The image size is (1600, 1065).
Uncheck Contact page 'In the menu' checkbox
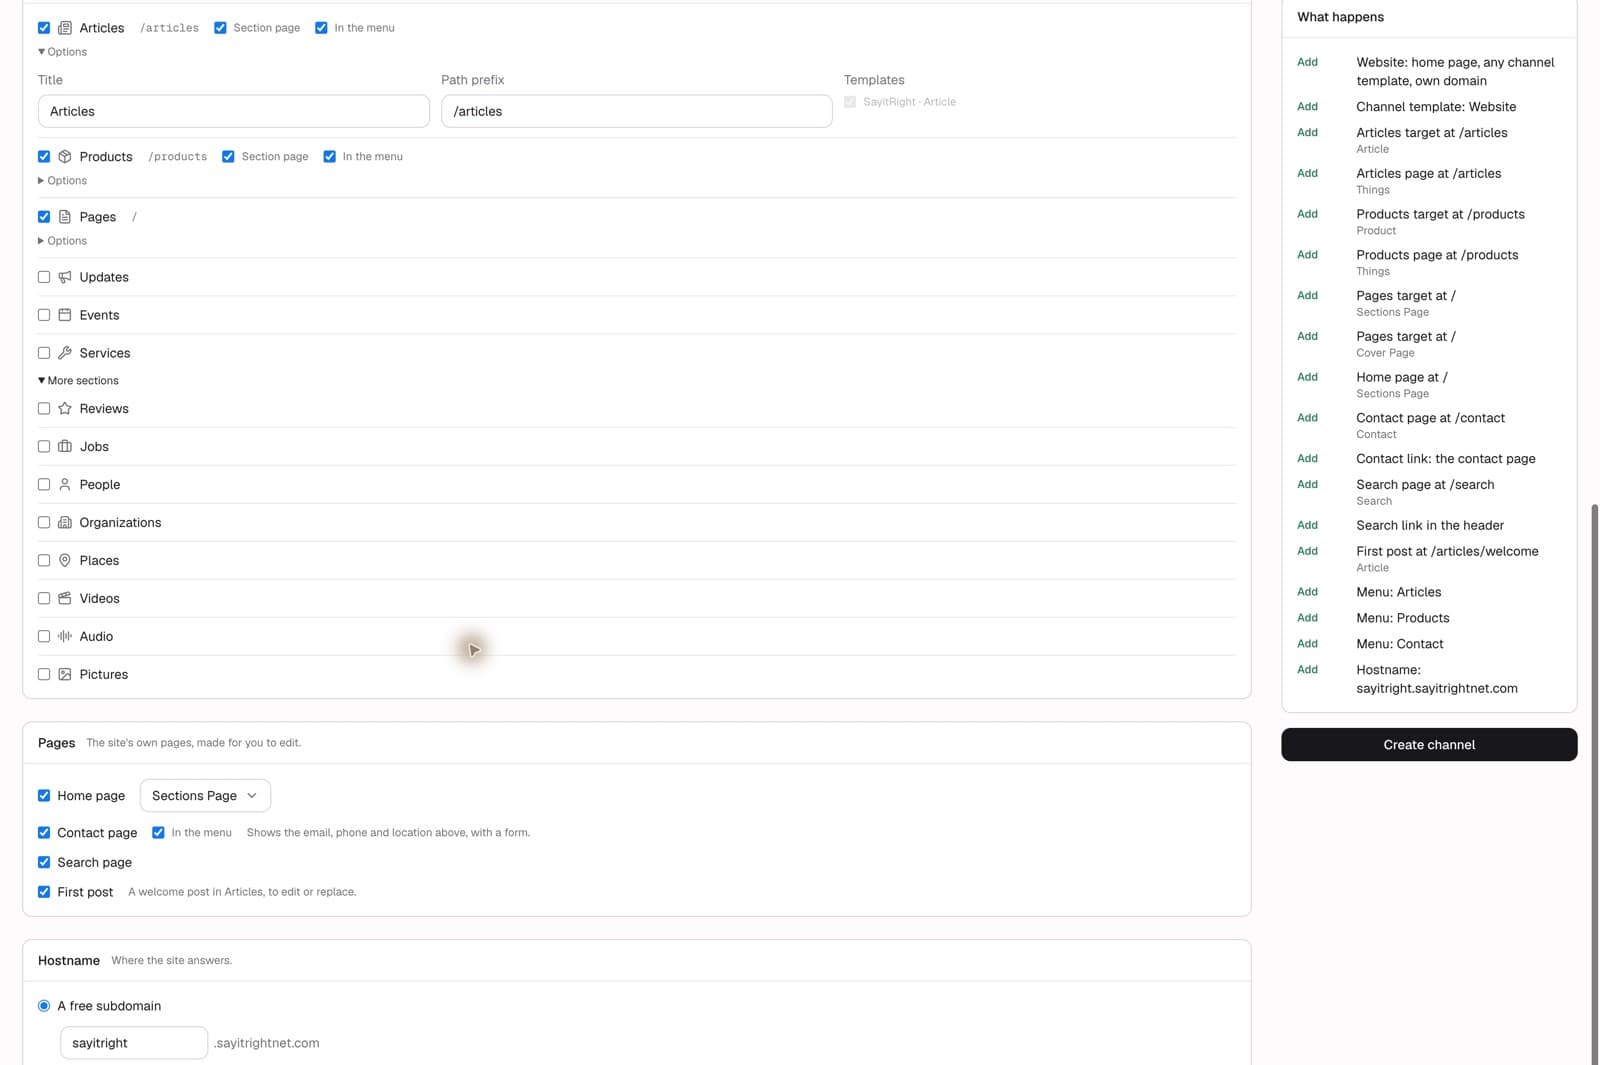158,833
